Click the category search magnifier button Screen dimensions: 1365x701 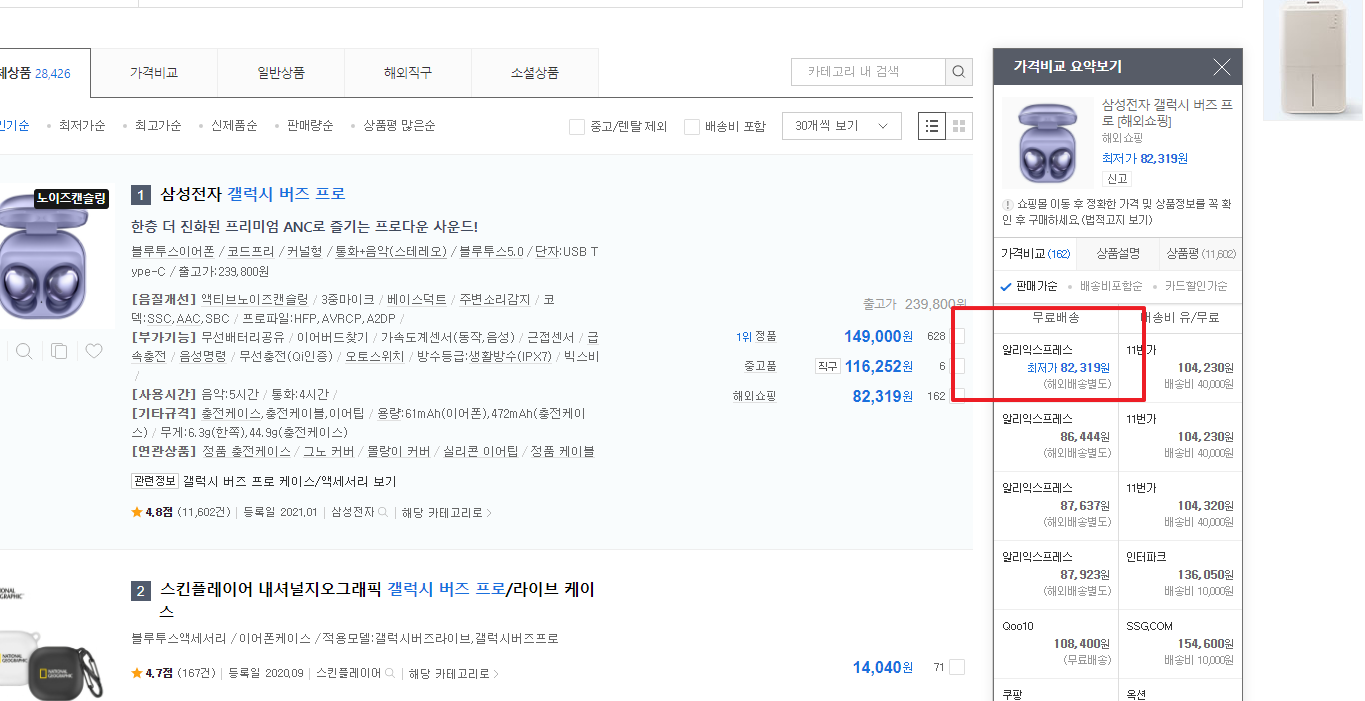point(959,72)
